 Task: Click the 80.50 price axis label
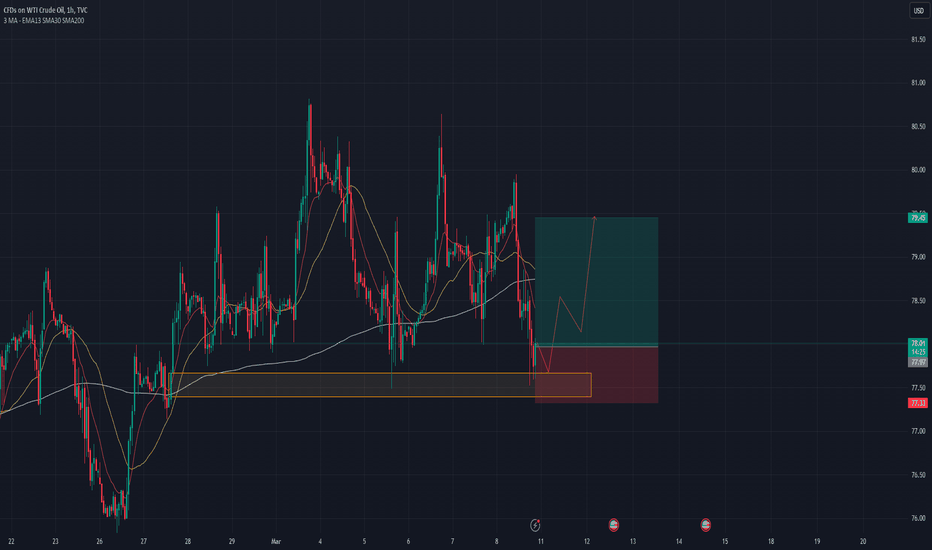click(x=918, y=126)
